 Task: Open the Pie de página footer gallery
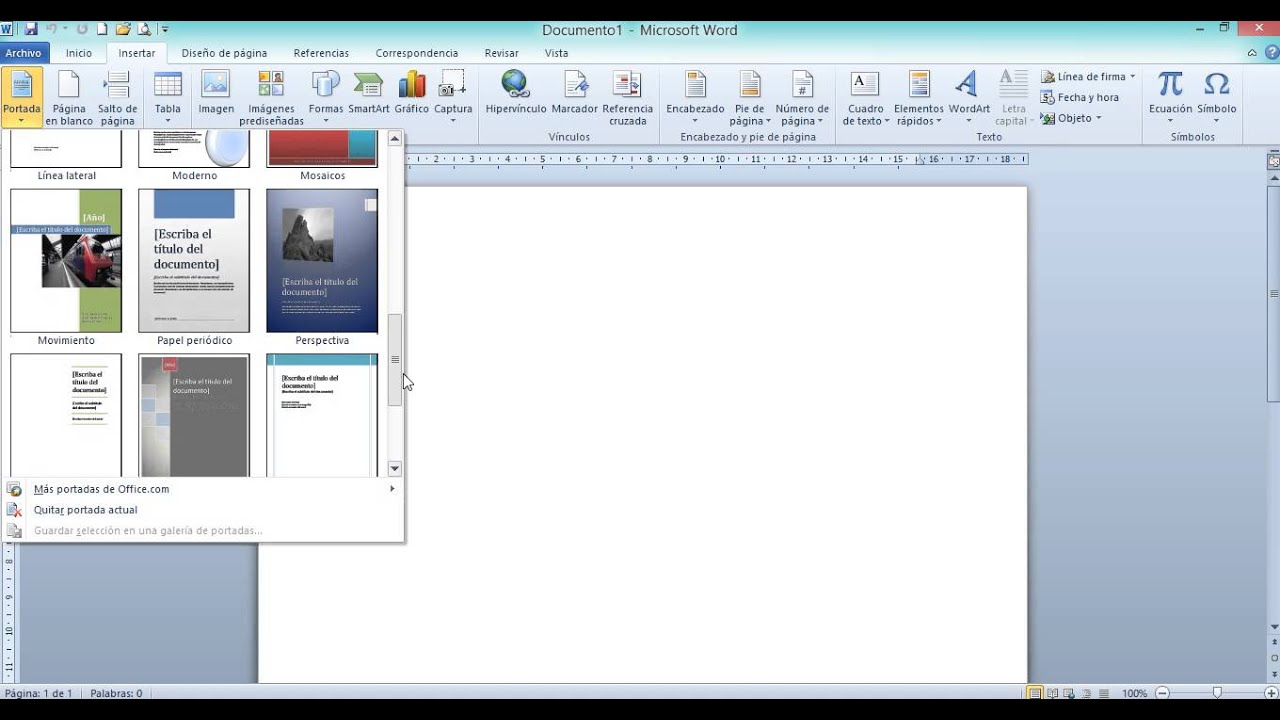(749, 99)
